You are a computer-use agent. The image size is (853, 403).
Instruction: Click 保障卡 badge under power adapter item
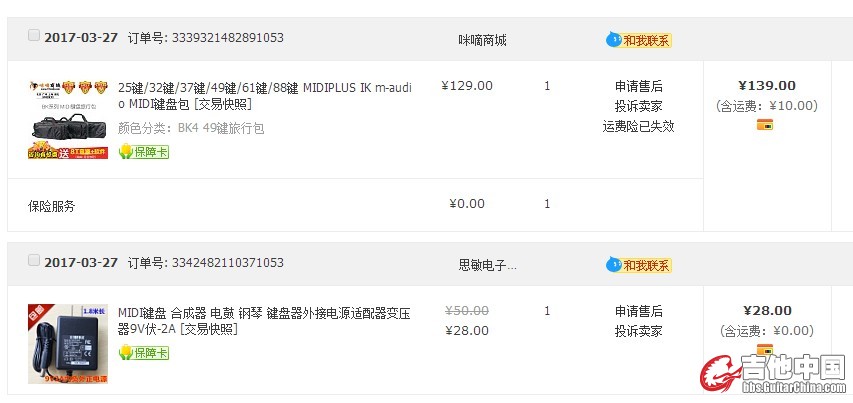(143, 352)
